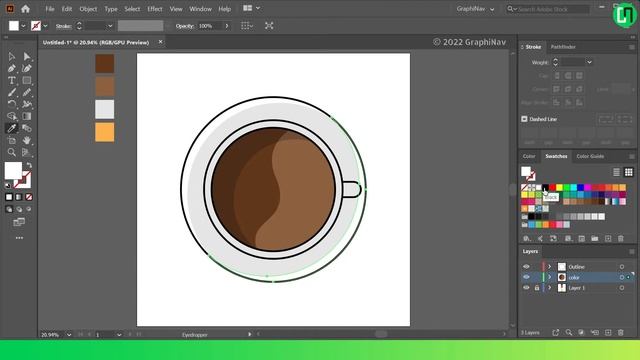640x360 pixels.
Task: Click New Color Group folder icon
Action: (595, 238)
